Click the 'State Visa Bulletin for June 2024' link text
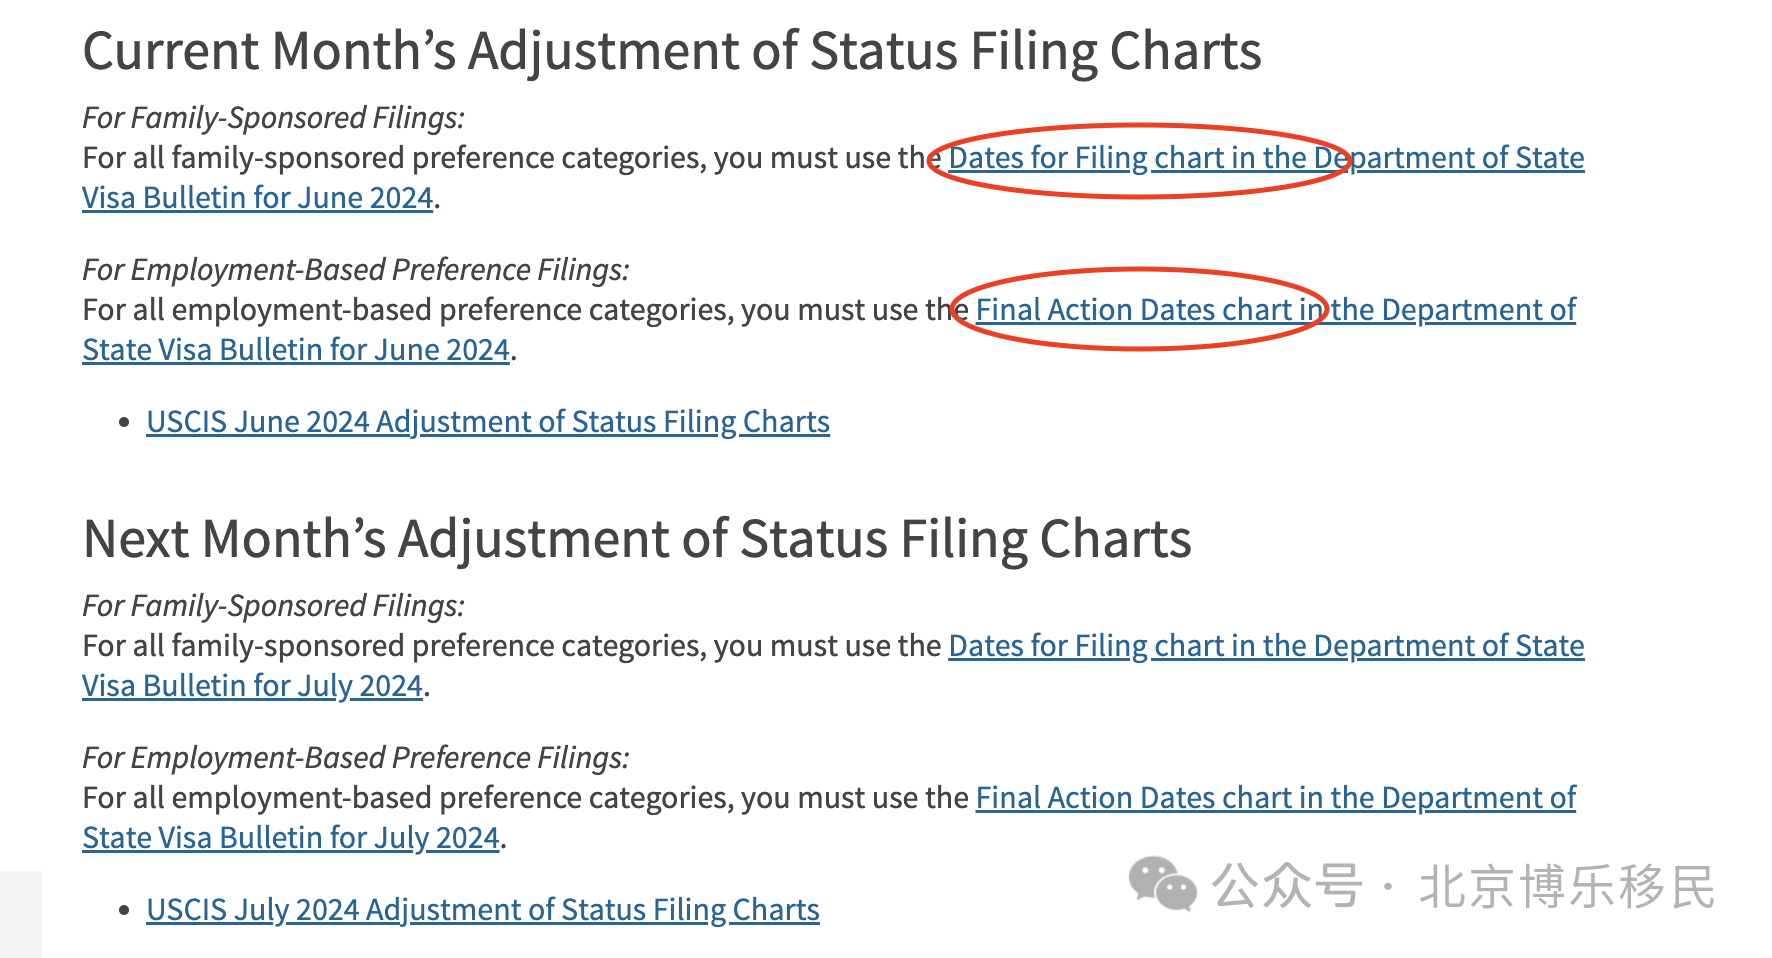 296,350
